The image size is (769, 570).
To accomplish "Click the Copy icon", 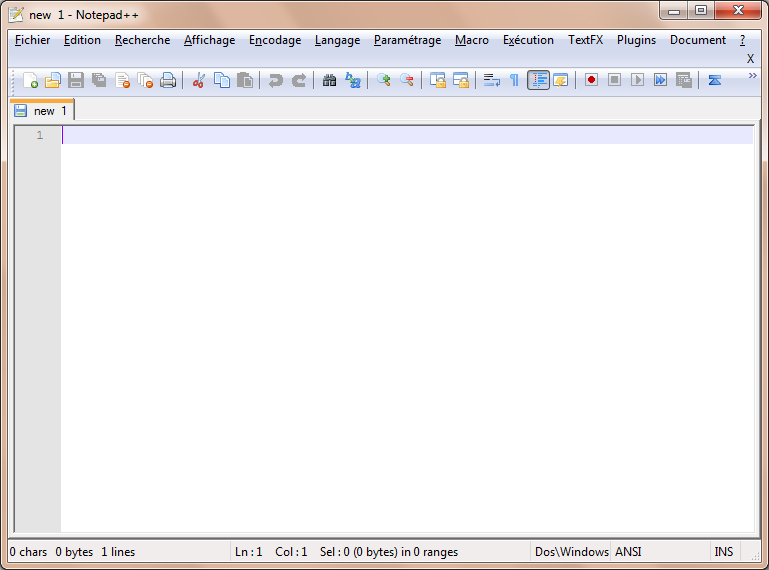I will [222, 80].
